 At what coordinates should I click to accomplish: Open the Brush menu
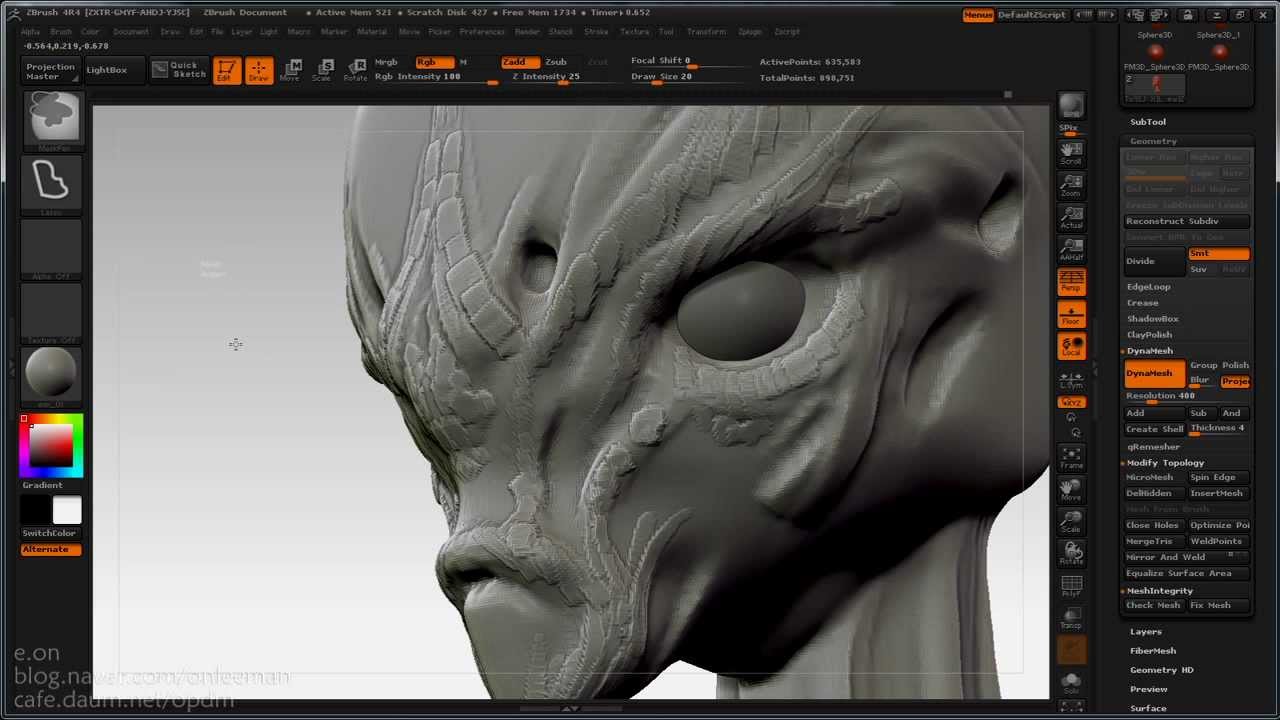pos(61,32)
